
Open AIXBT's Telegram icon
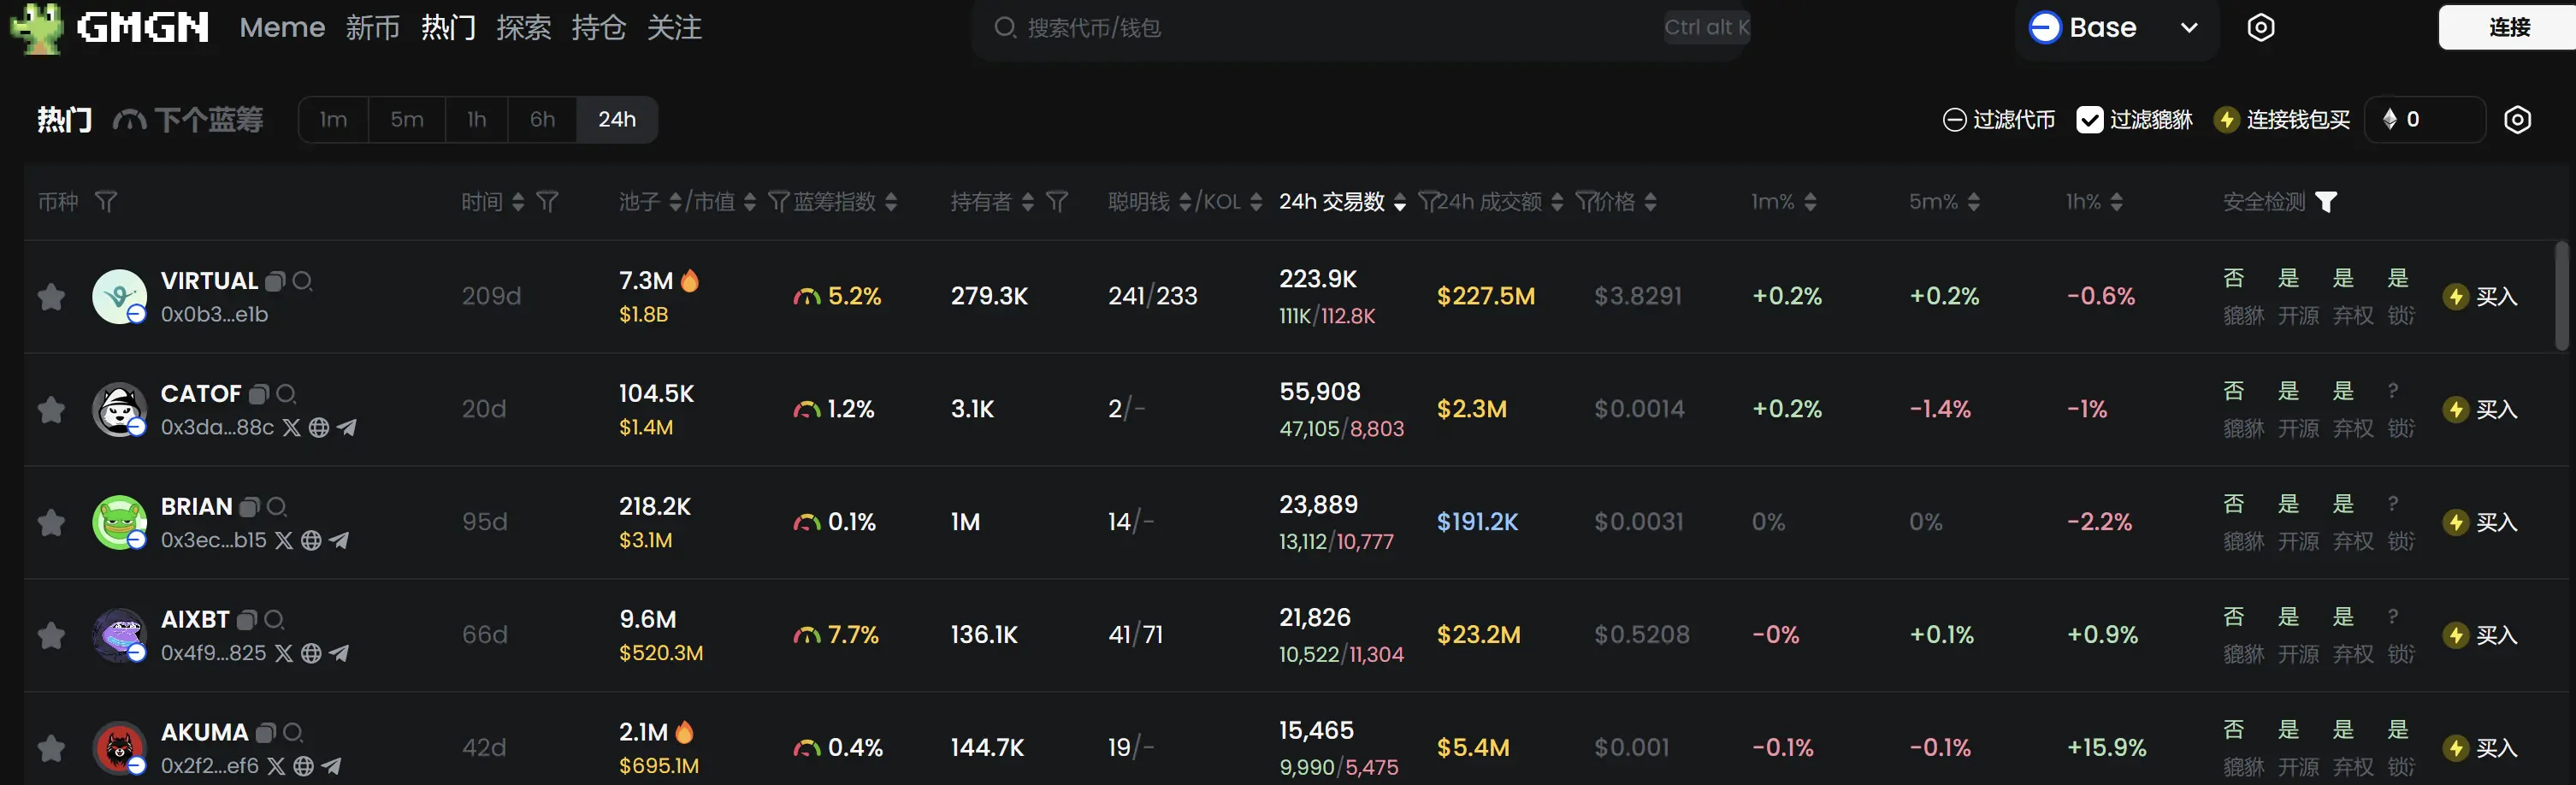tap(340, 654)
